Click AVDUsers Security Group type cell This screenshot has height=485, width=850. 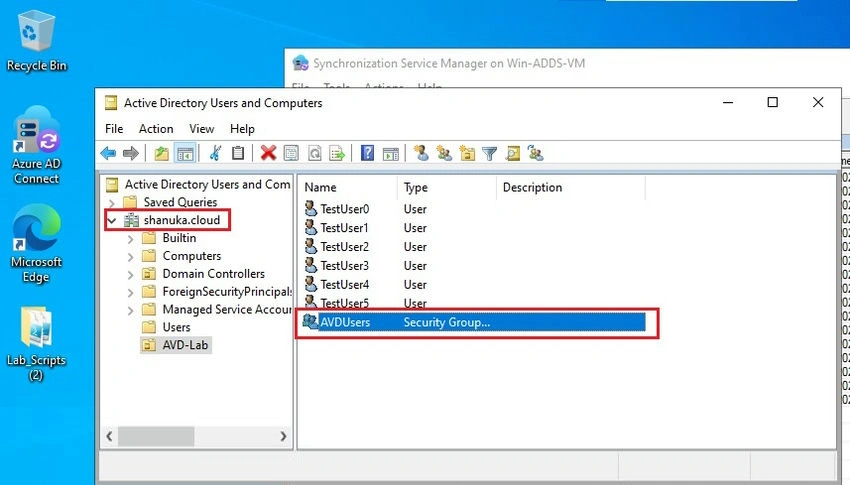click(447, 322)
